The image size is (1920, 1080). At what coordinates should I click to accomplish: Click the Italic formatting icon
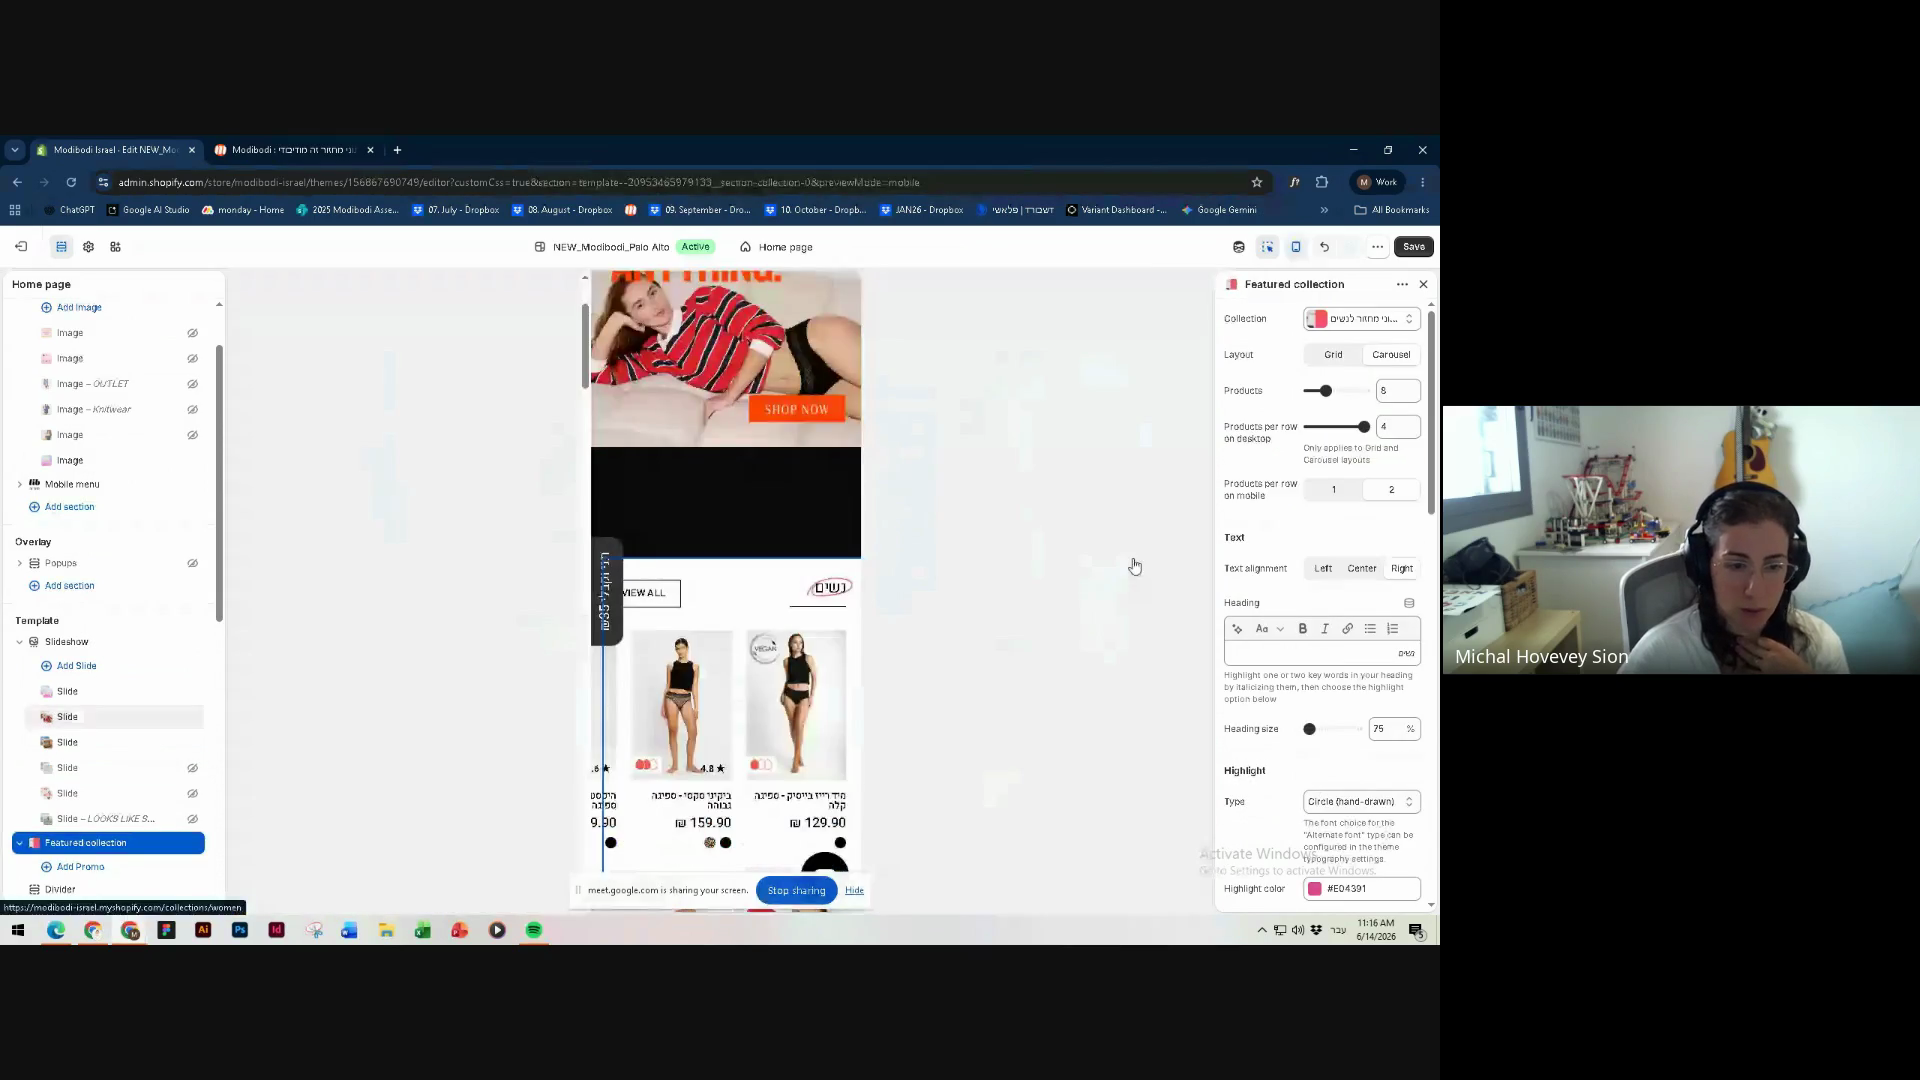[1325, 629]
